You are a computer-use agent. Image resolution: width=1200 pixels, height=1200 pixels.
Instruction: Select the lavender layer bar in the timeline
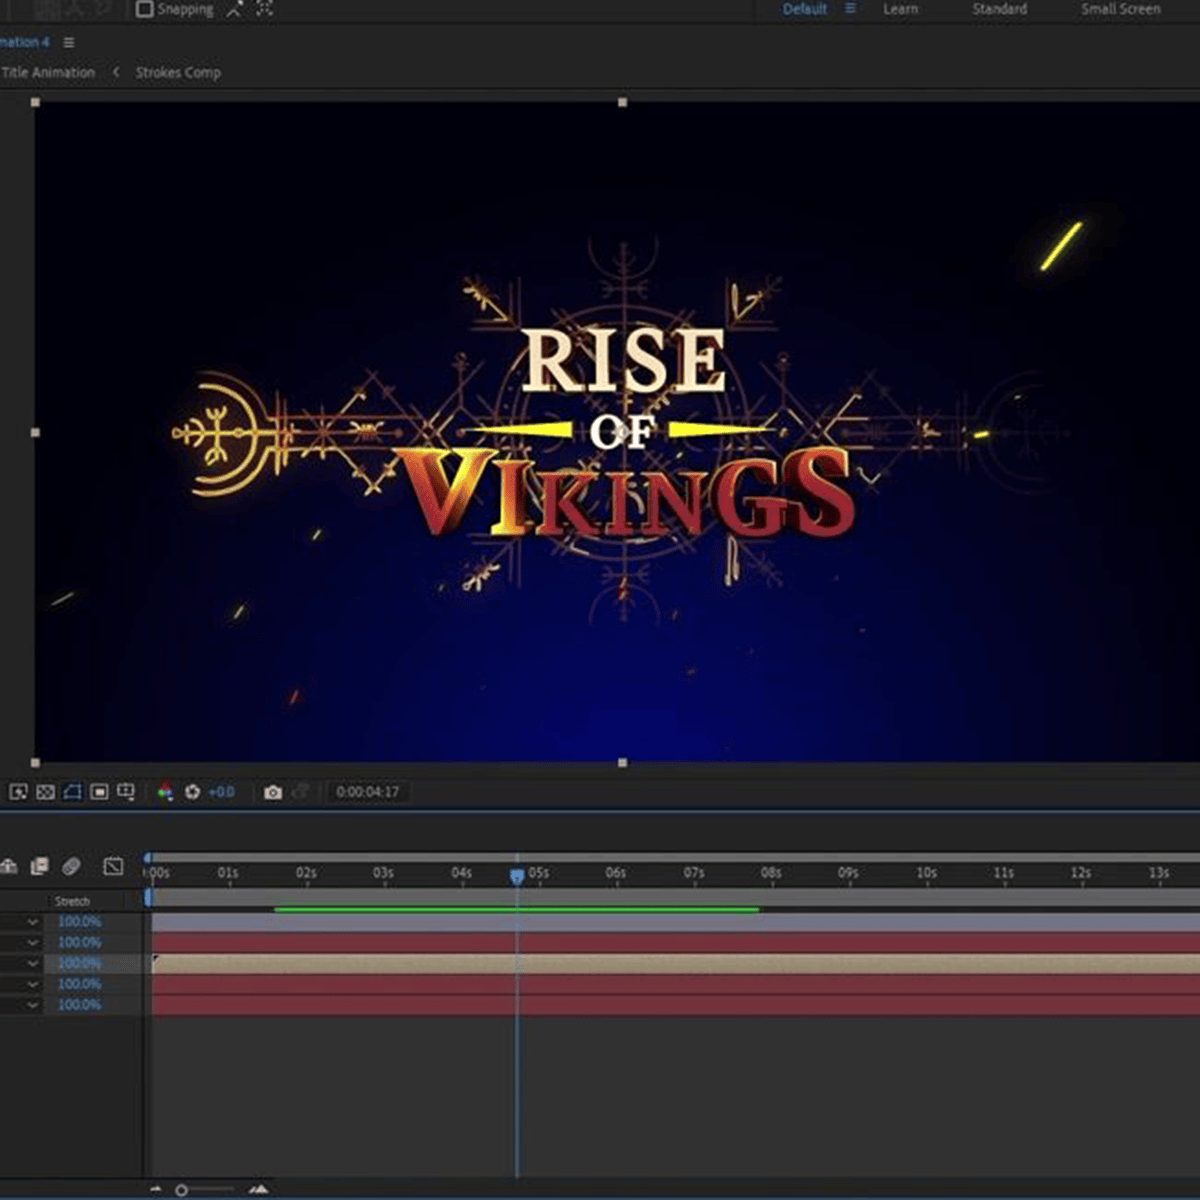click(675, 923)
